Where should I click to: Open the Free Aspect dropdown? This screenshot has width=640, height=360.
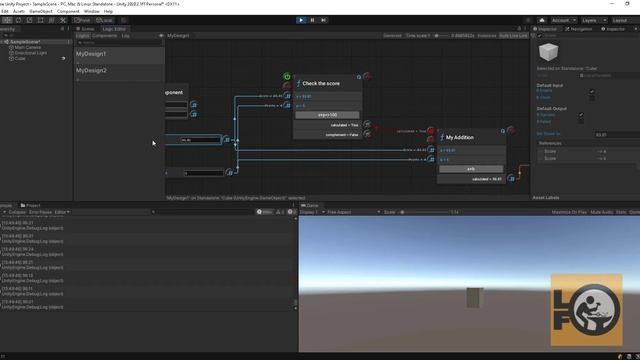[x=354, y=212]
